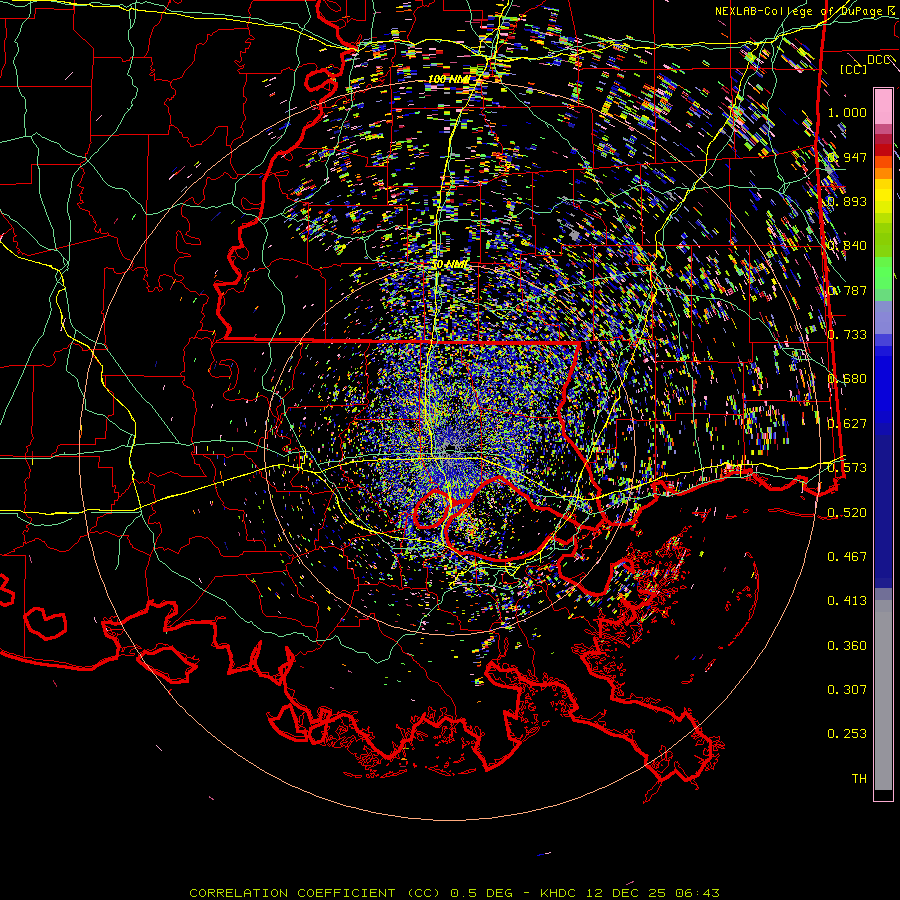Click the 0.520 legend value
Image resolution: width=900 pixels, height=900 pixels.
click(847, 512)
